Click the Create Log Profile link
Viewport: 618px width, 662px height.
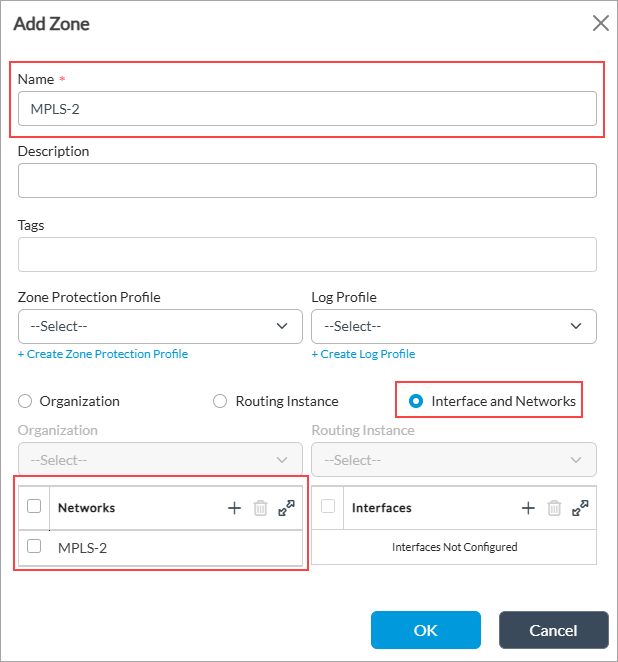click(363, 354)
